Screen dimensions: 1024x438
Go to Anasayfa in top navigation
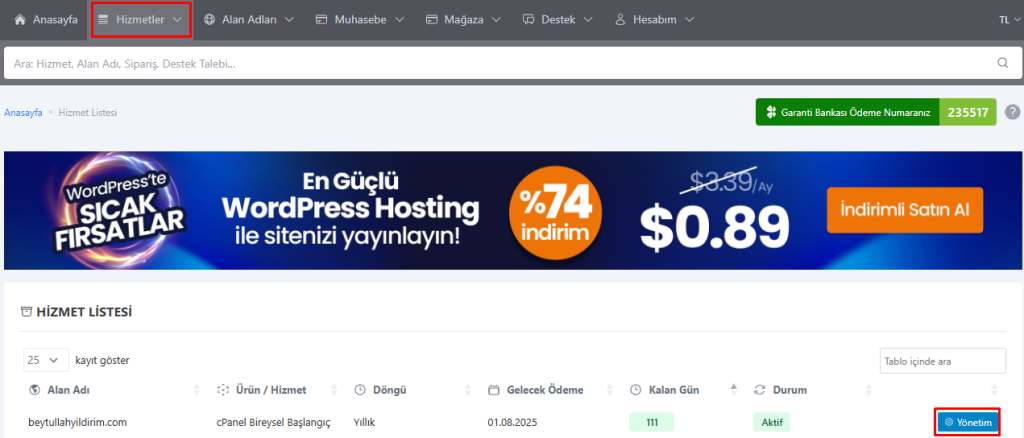click(x=46, y=20)
